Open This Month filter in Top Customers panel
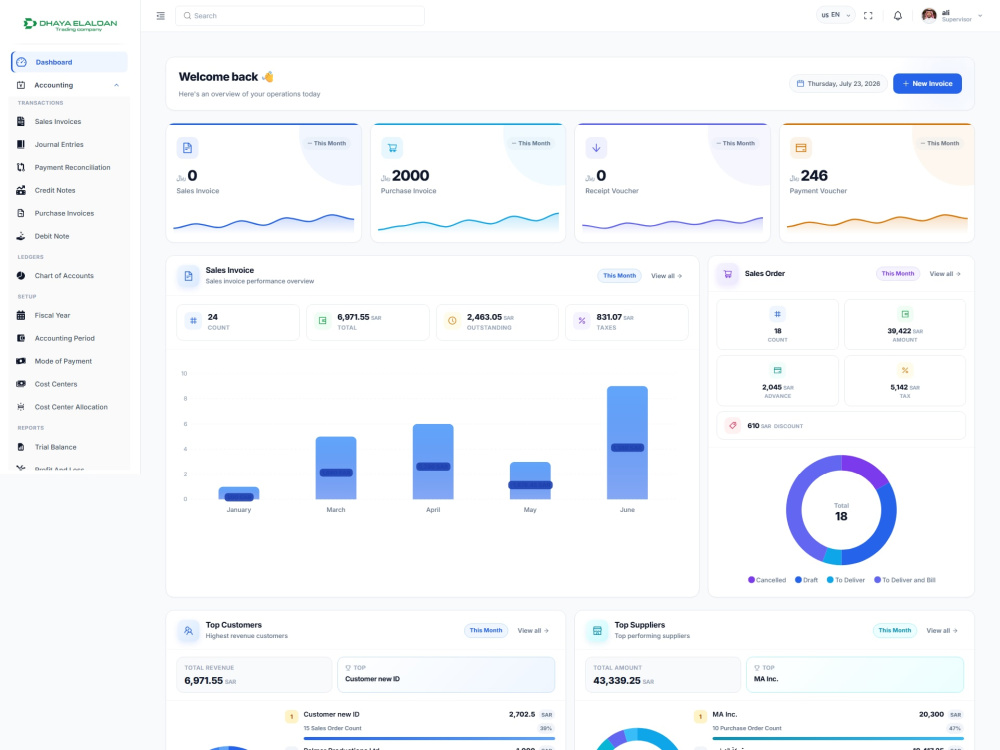Screen dimensions: 1000x750 pyautogui.click(x=486, y=630)
